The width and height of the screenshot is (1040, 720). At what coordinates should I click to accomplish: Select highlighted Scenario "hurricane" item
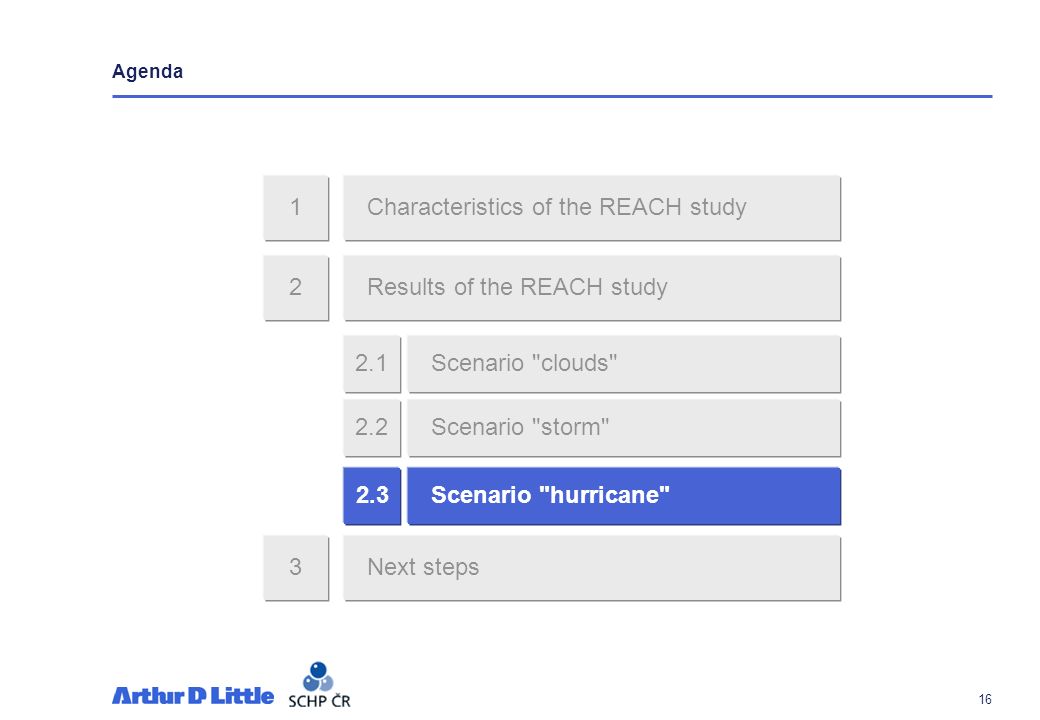(x=624, y=496)
